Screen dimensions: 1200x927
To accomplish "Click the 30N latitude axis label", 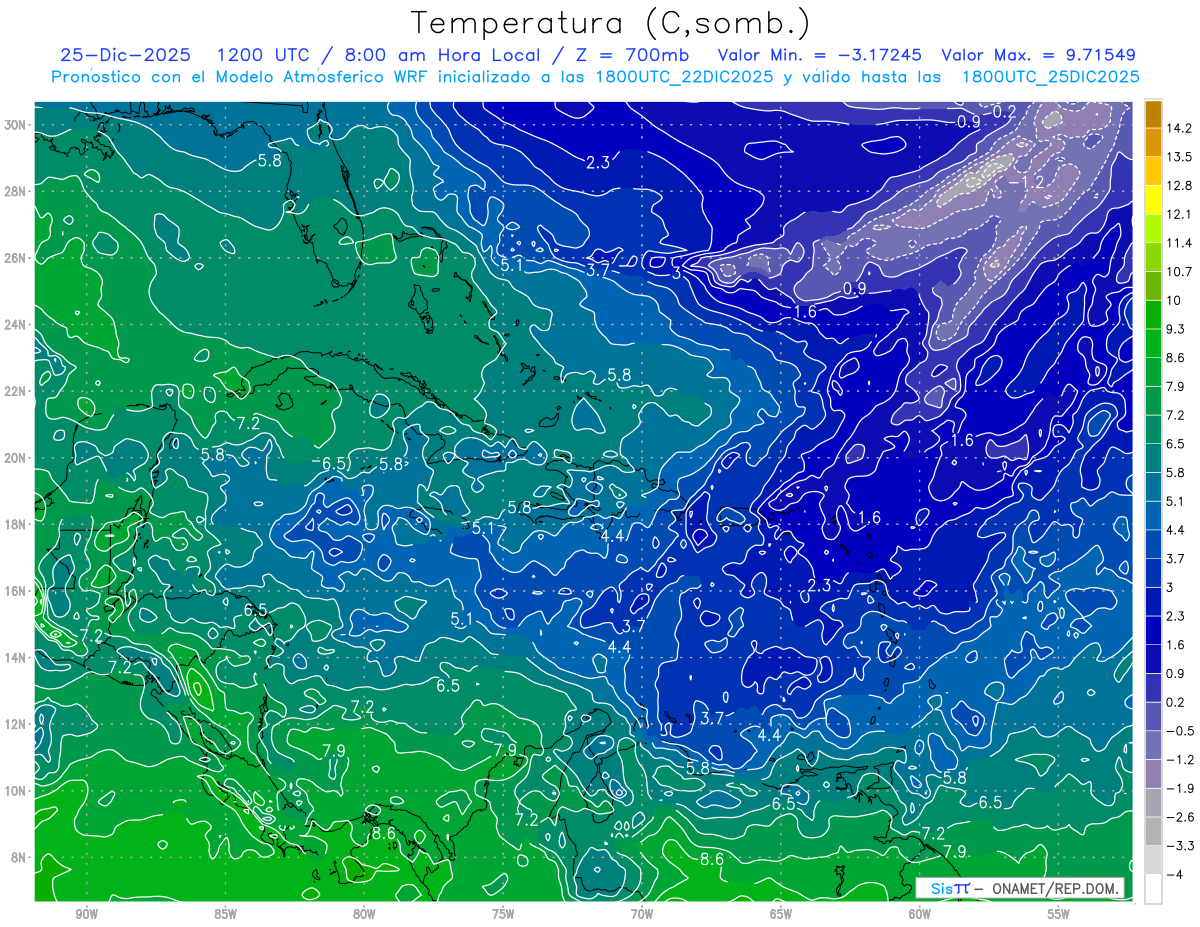I will [17, 125].
